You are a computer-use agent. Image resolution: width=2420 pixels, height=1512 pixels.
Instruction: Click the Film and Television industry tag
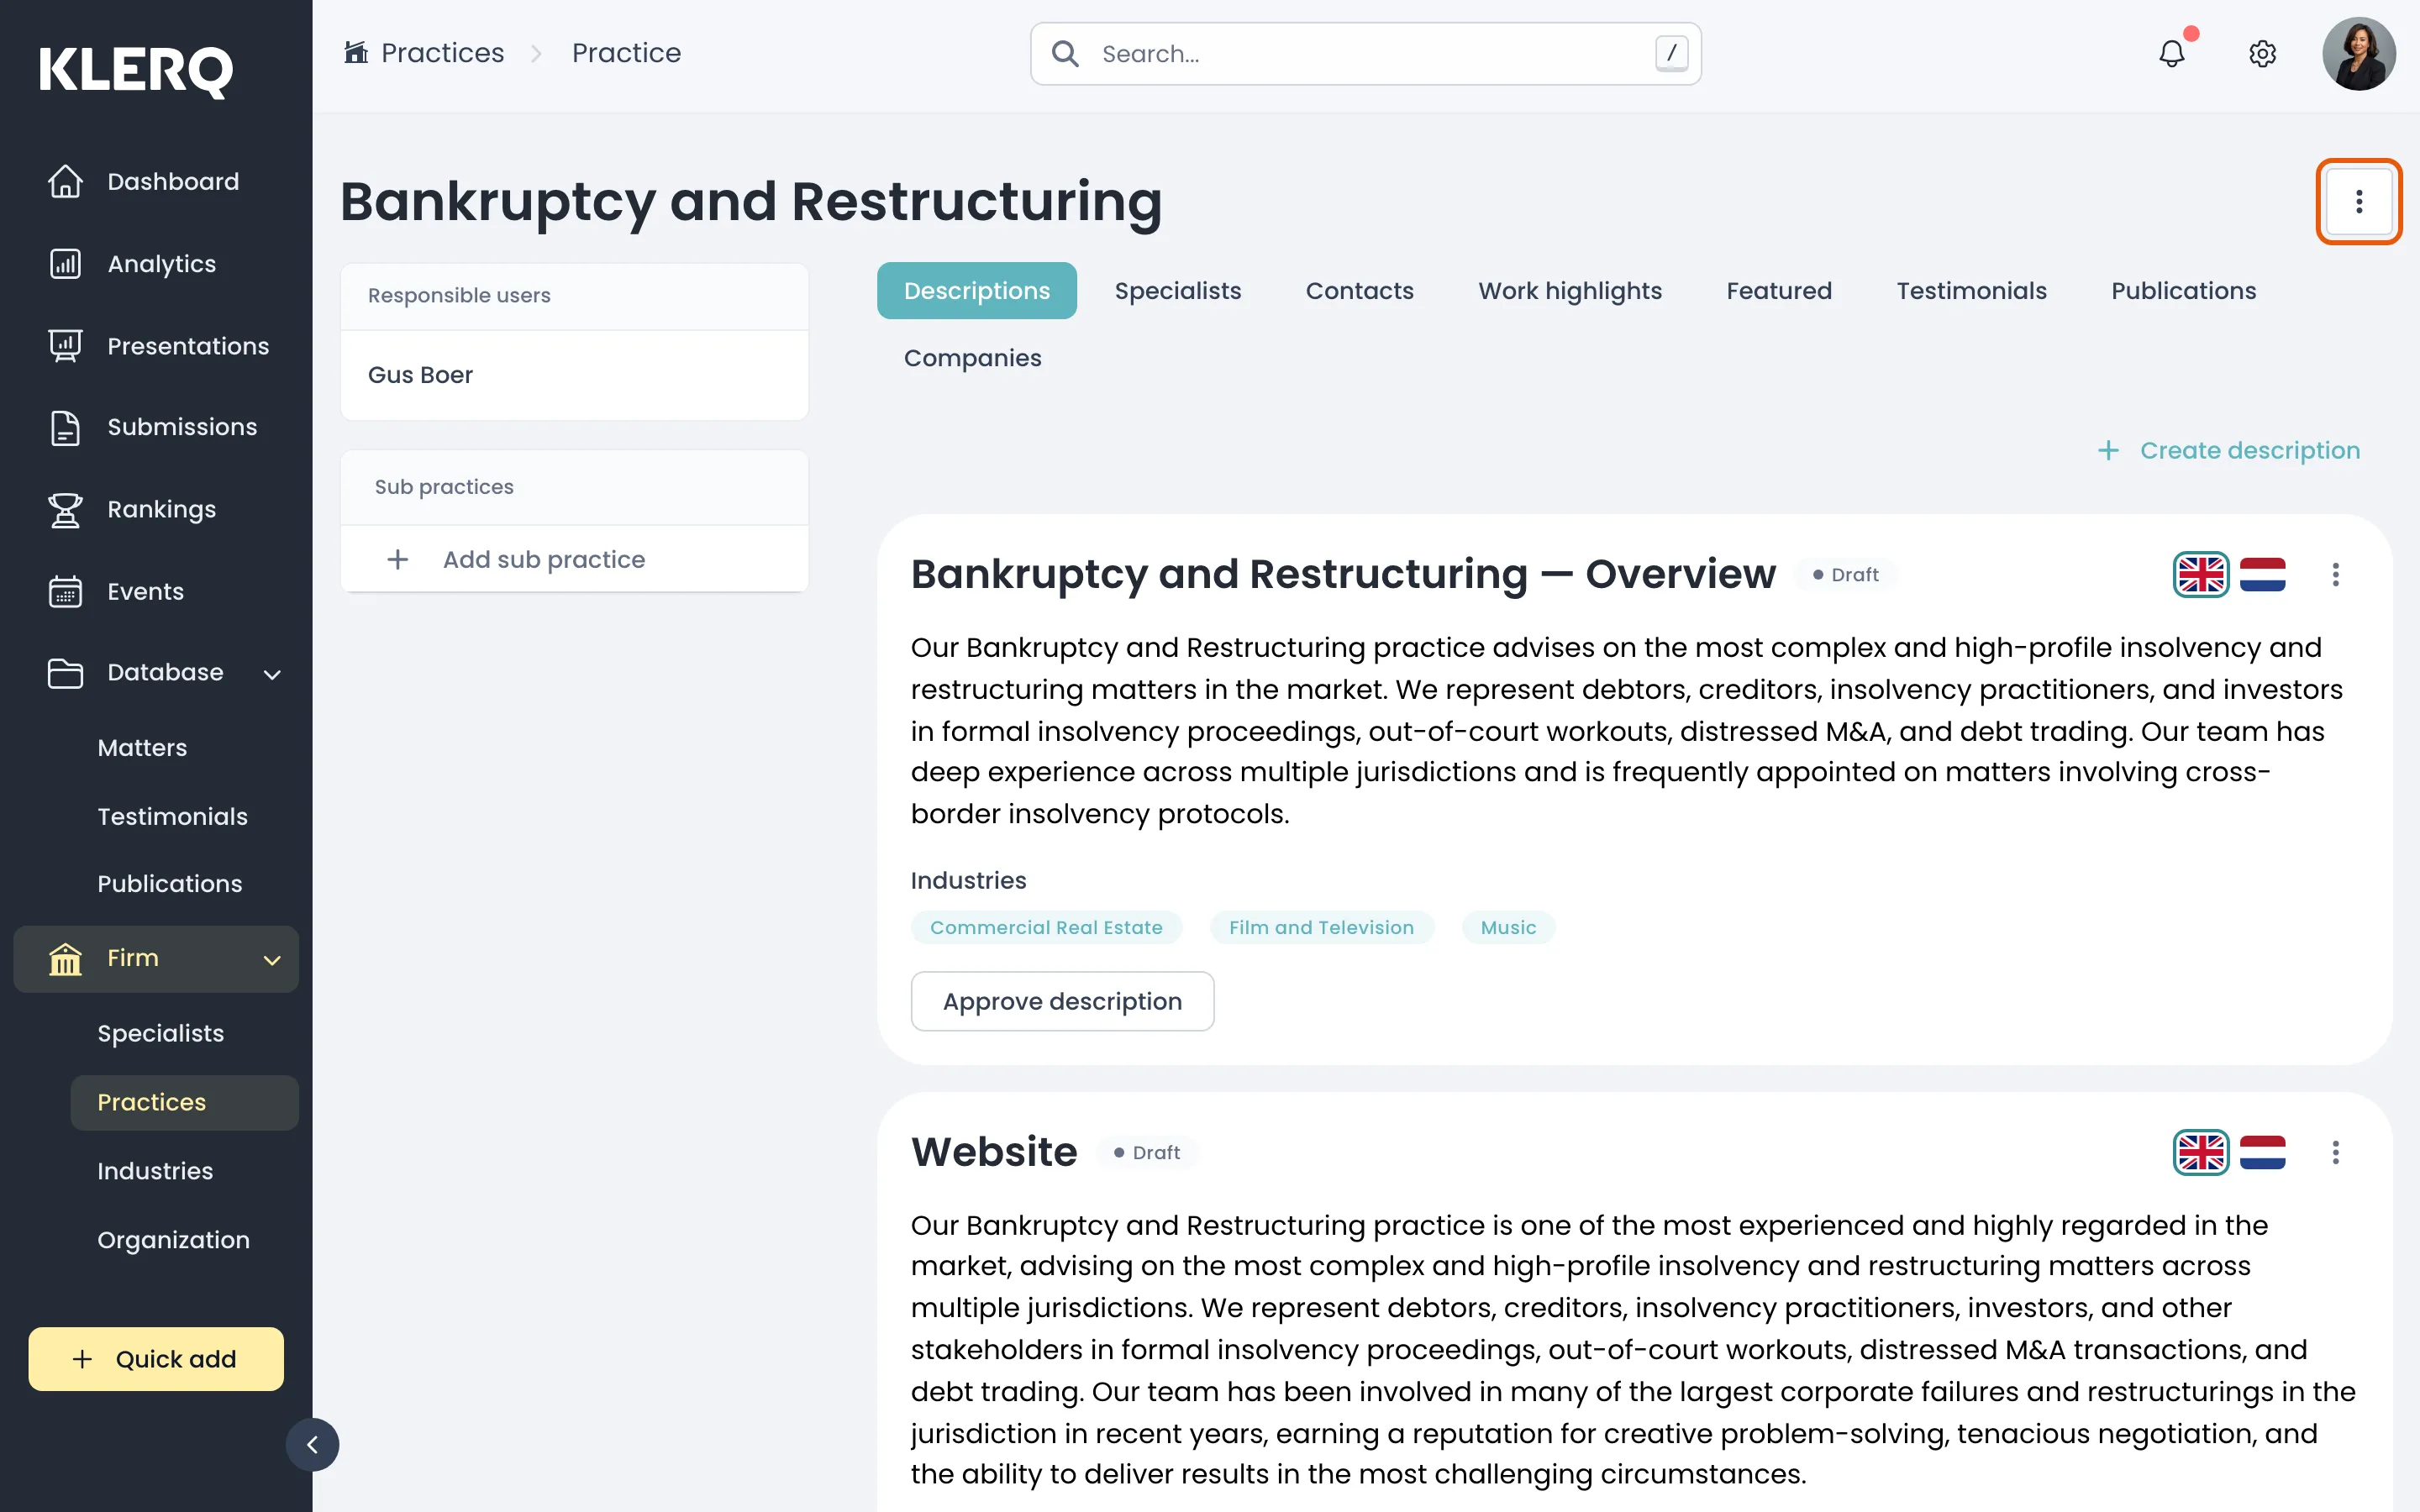(1322, 928)
